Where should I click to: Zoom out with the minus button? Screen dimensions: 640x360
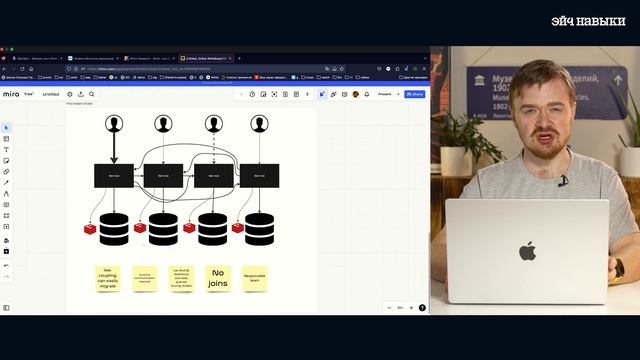(x=389, y=308)
